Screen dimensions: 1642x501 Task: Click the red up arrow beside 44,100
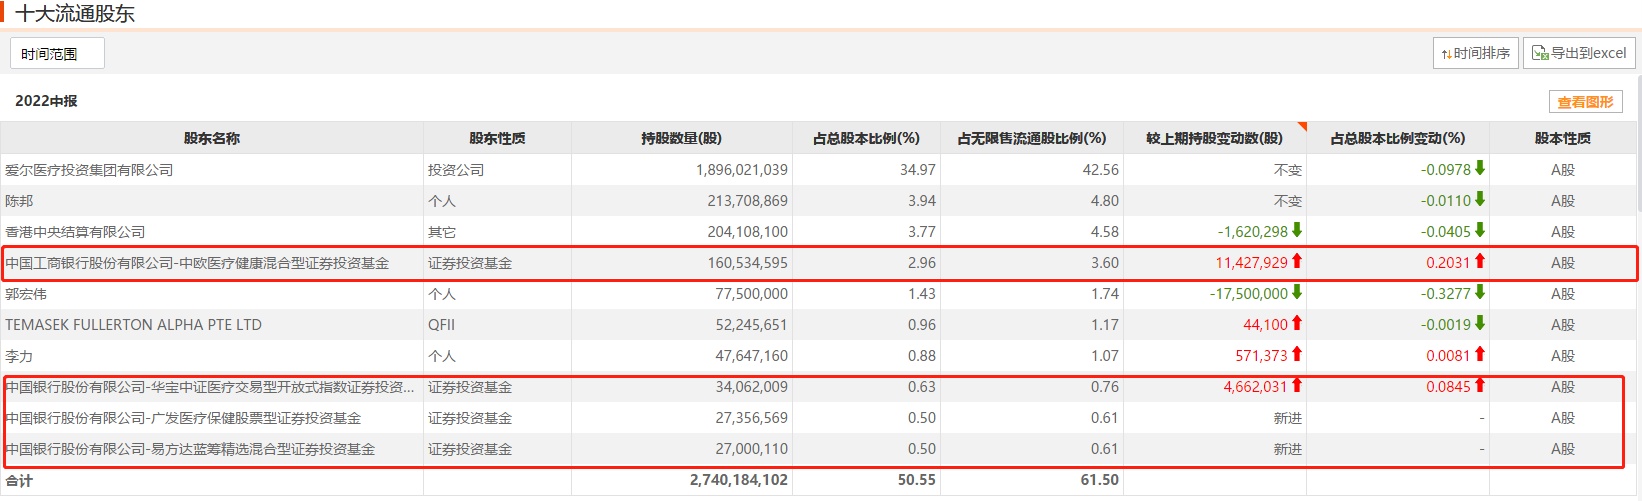point(1297,323)
